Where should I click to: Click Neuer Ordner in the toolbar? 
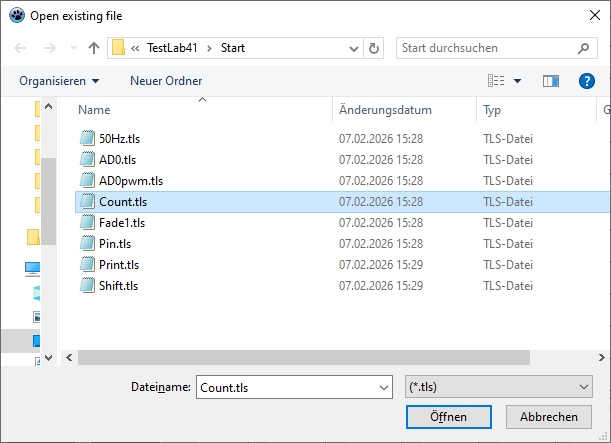(x=166, y=80)
